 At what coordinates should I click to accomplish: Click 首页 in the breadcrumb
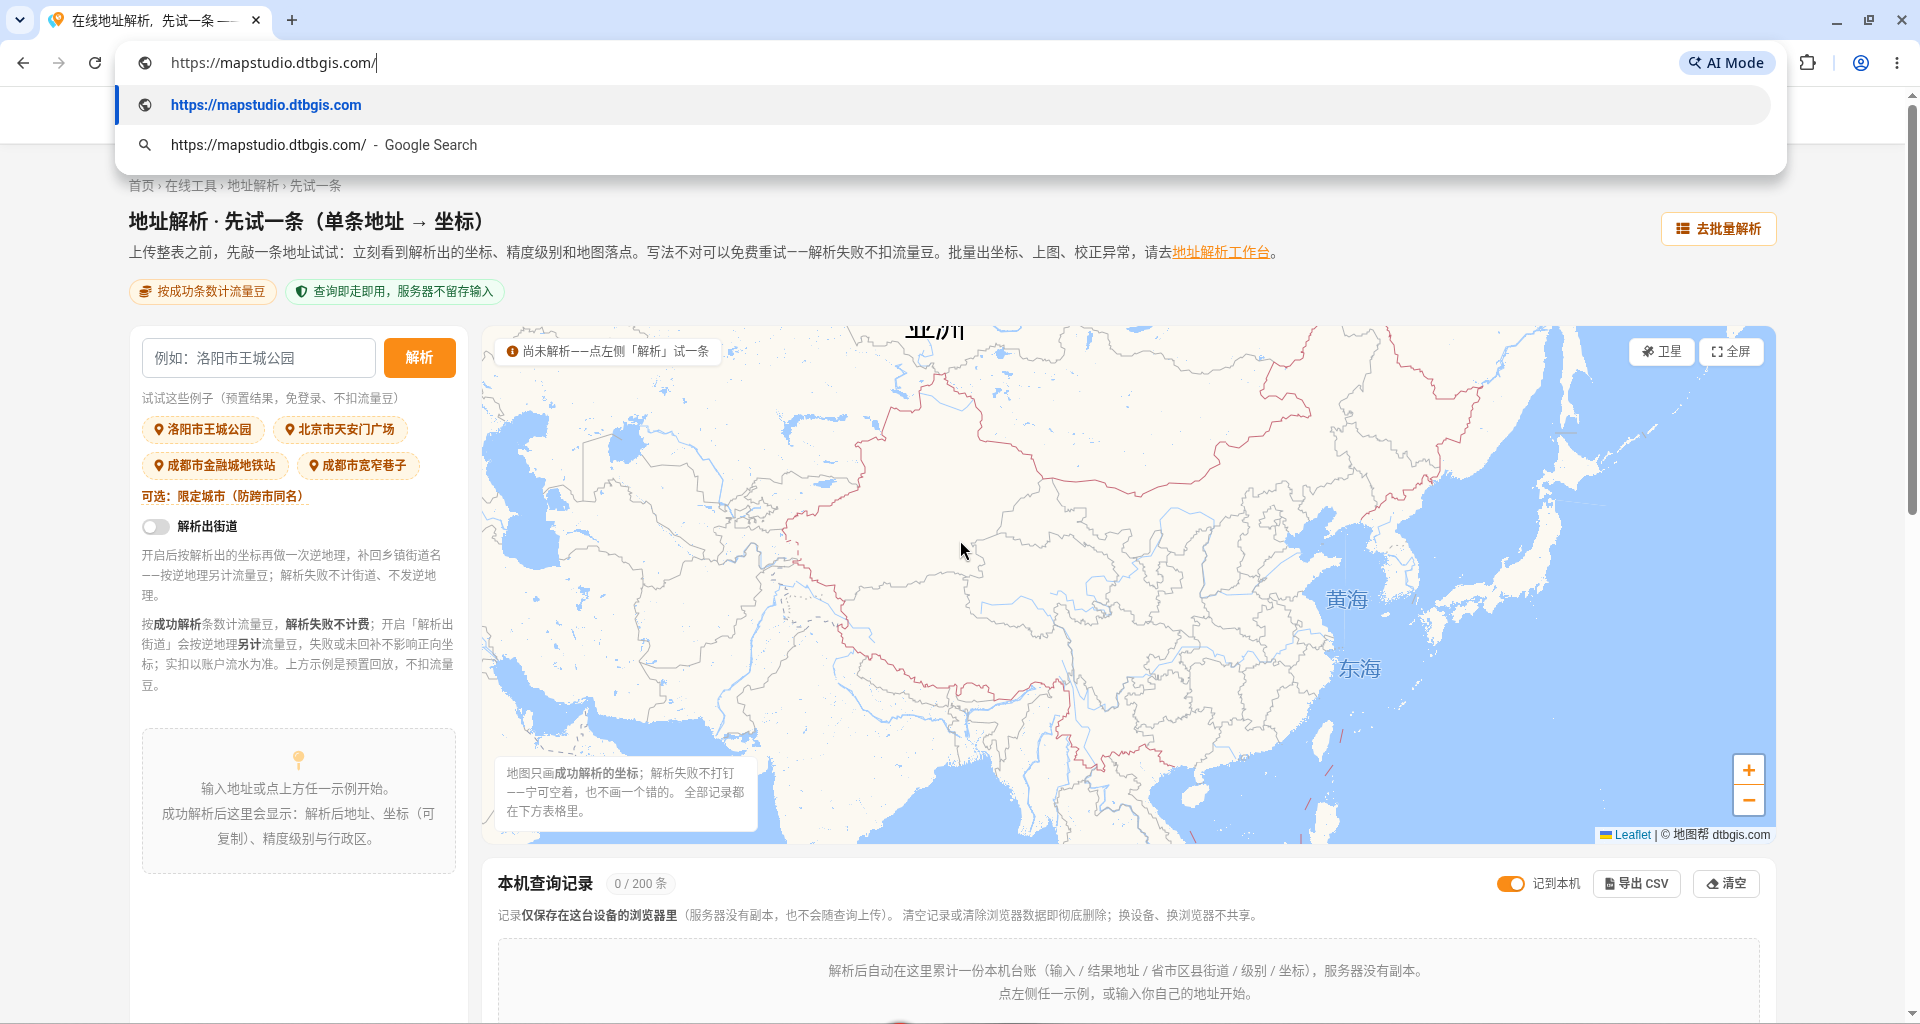tap(141, 186)
